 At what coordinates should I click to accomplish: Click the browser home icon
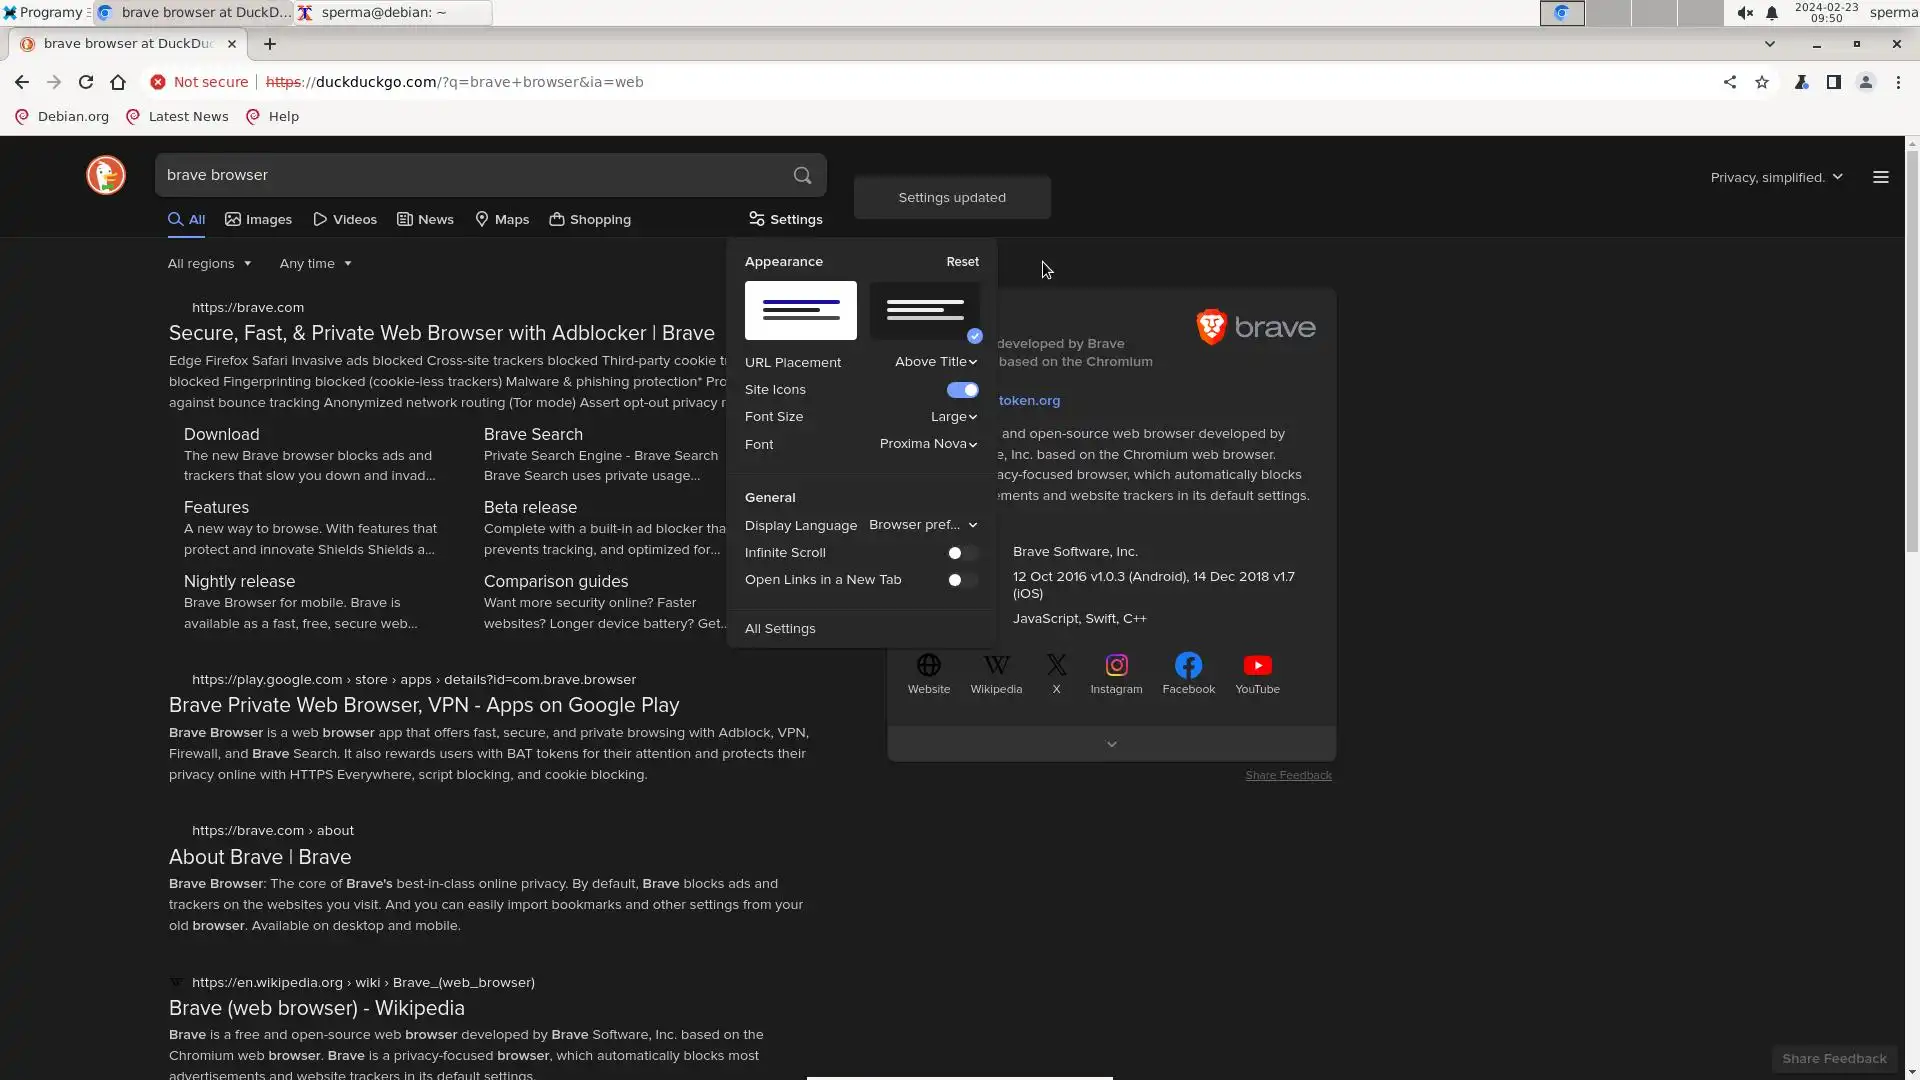pyautogui.click(x=118, y=82)
